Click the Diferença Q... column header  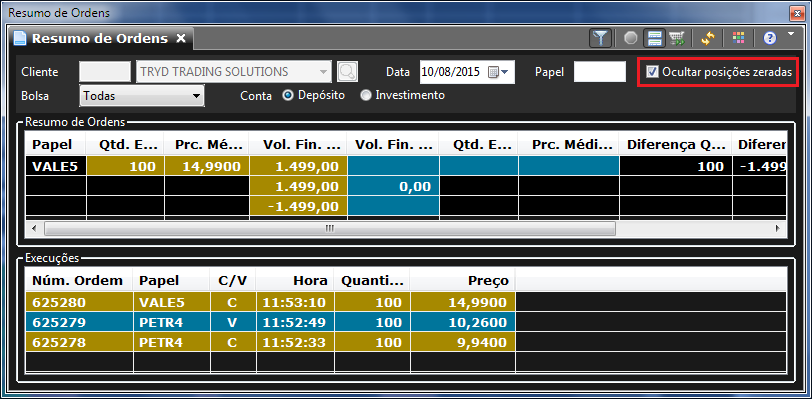tap(675, 145)
